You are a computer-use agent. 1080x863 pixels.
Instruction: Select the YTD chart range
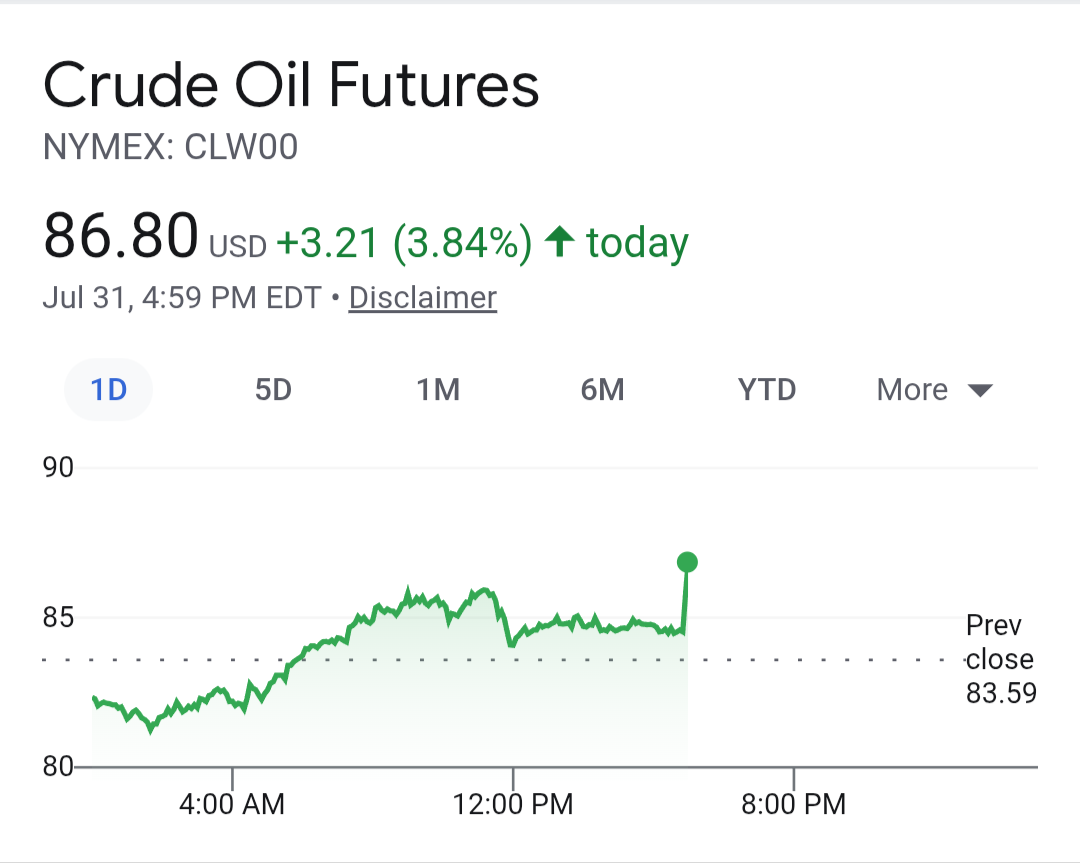point(767,390)
